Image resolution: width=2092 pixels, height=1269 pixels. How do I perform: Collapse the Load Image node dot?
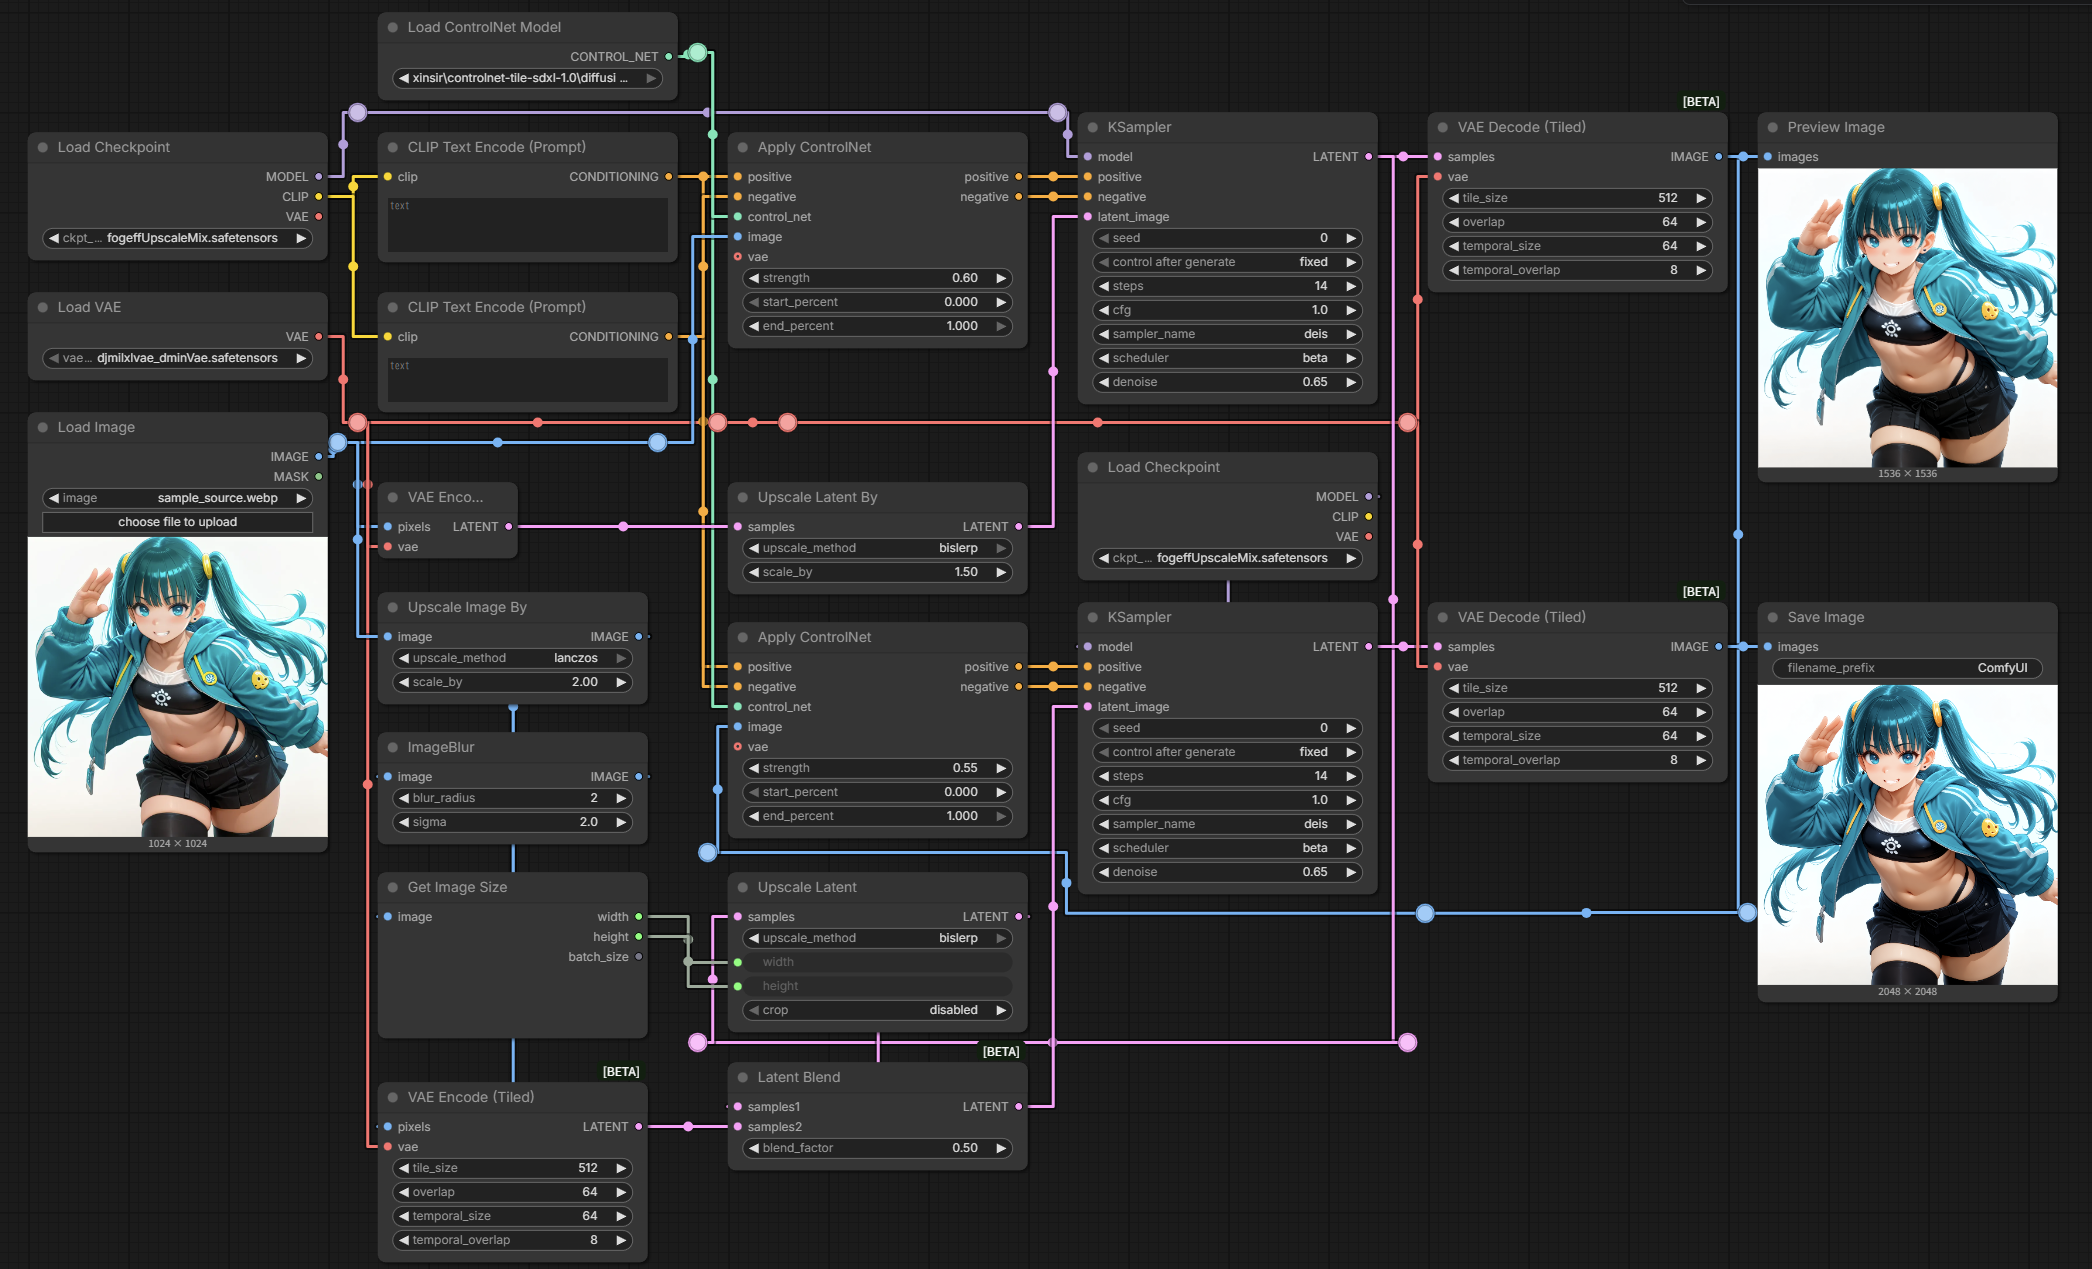tap(43, 427)
